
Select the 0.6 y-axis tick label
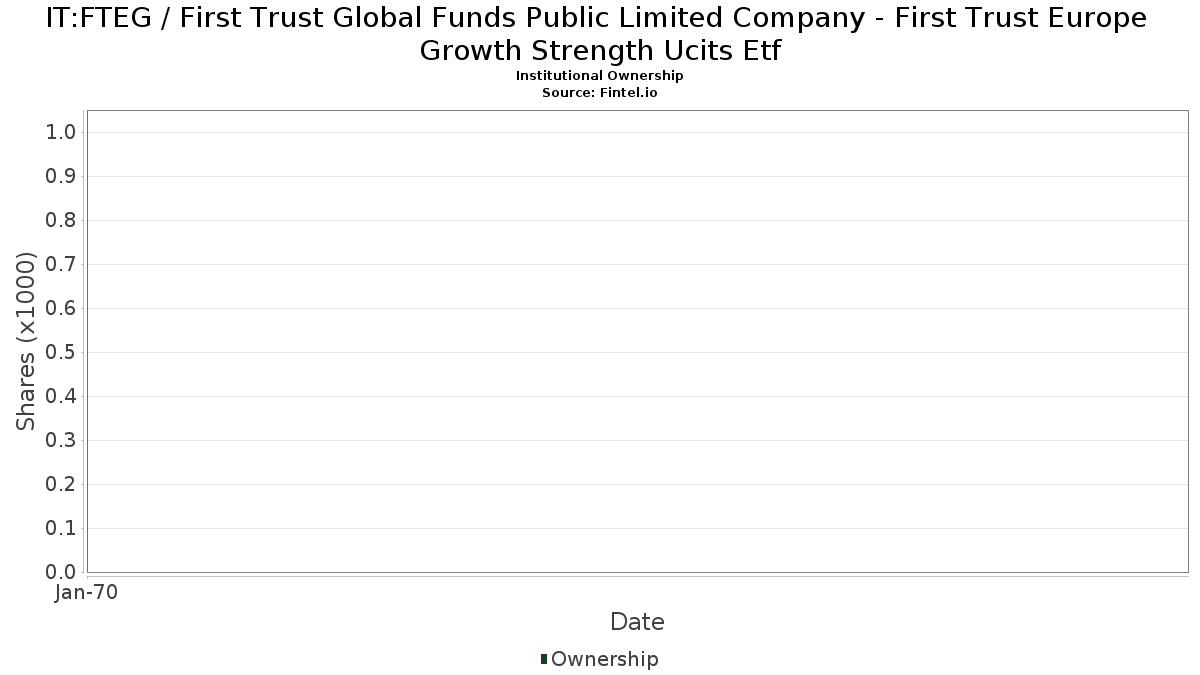coord(63,309)
